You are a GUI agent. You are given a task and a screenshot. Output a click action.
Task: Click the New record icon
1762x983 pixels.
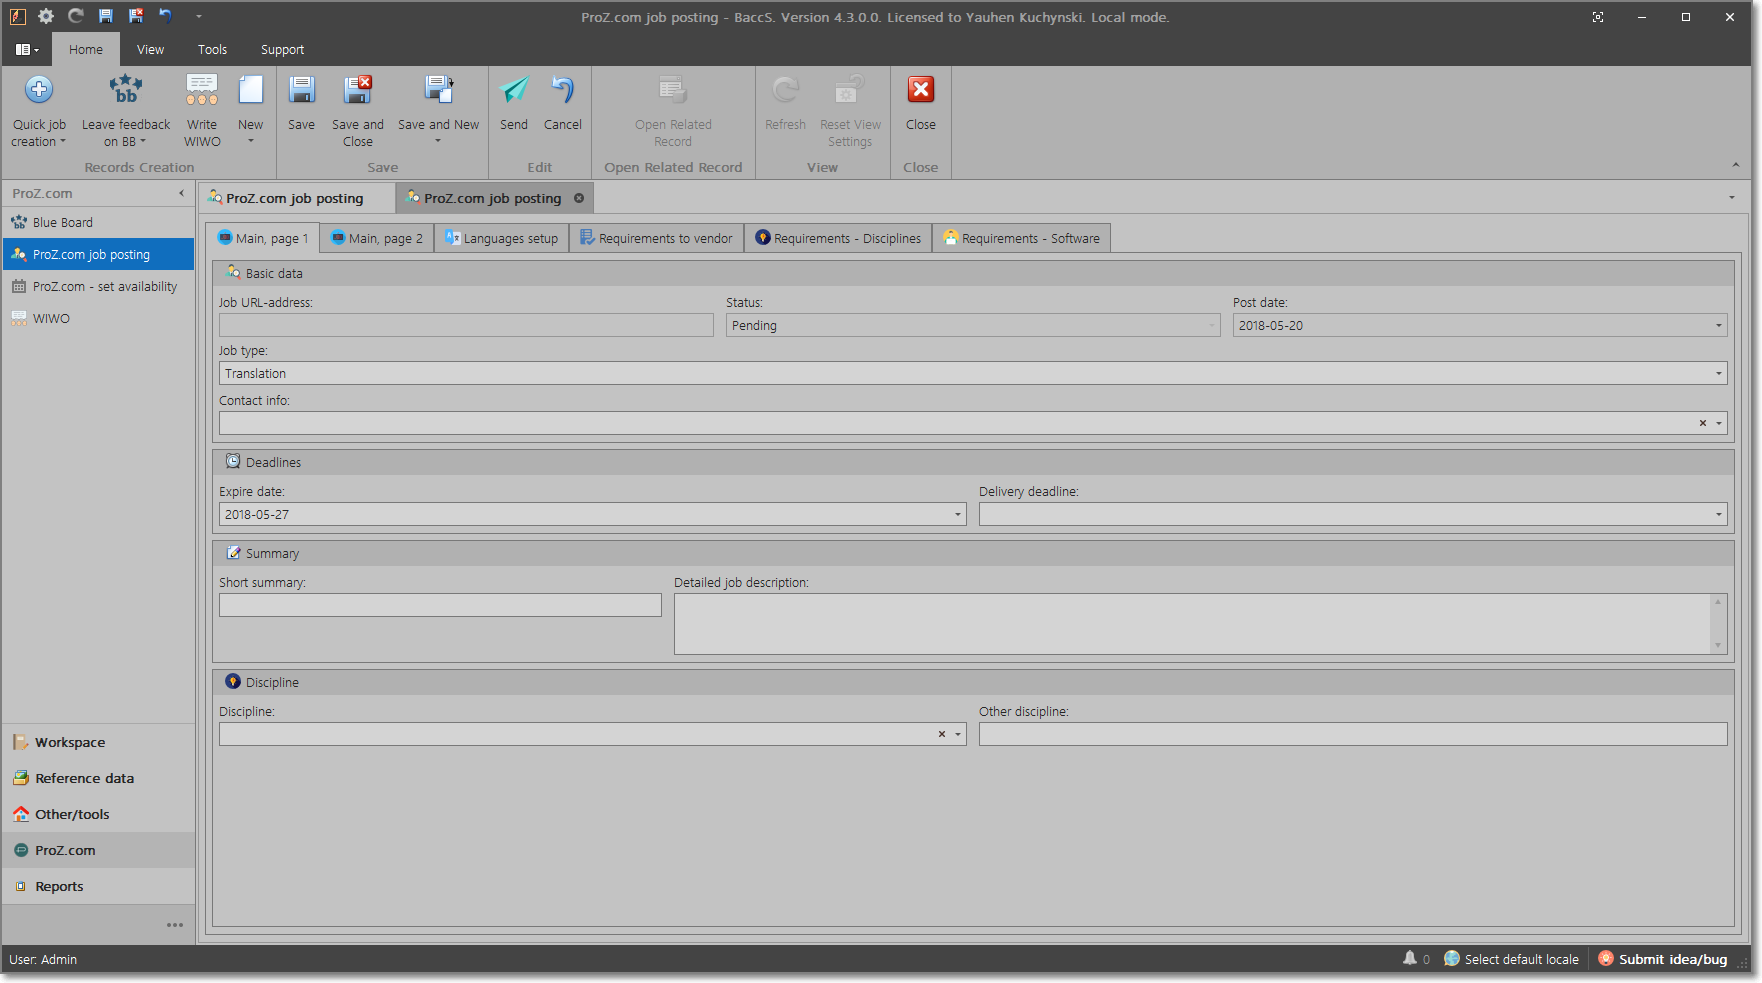point(251,90)
